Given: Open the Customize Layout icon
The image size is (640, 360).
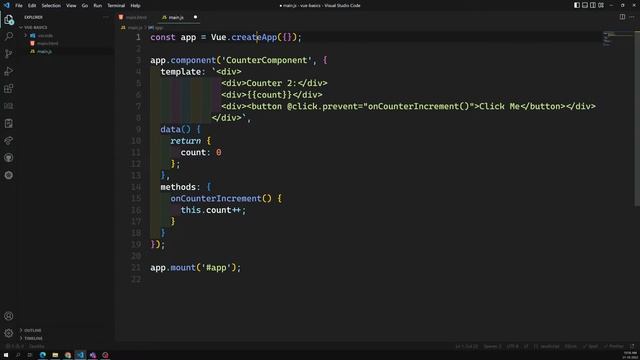Looking at the screenshot, I should (601, 5).
